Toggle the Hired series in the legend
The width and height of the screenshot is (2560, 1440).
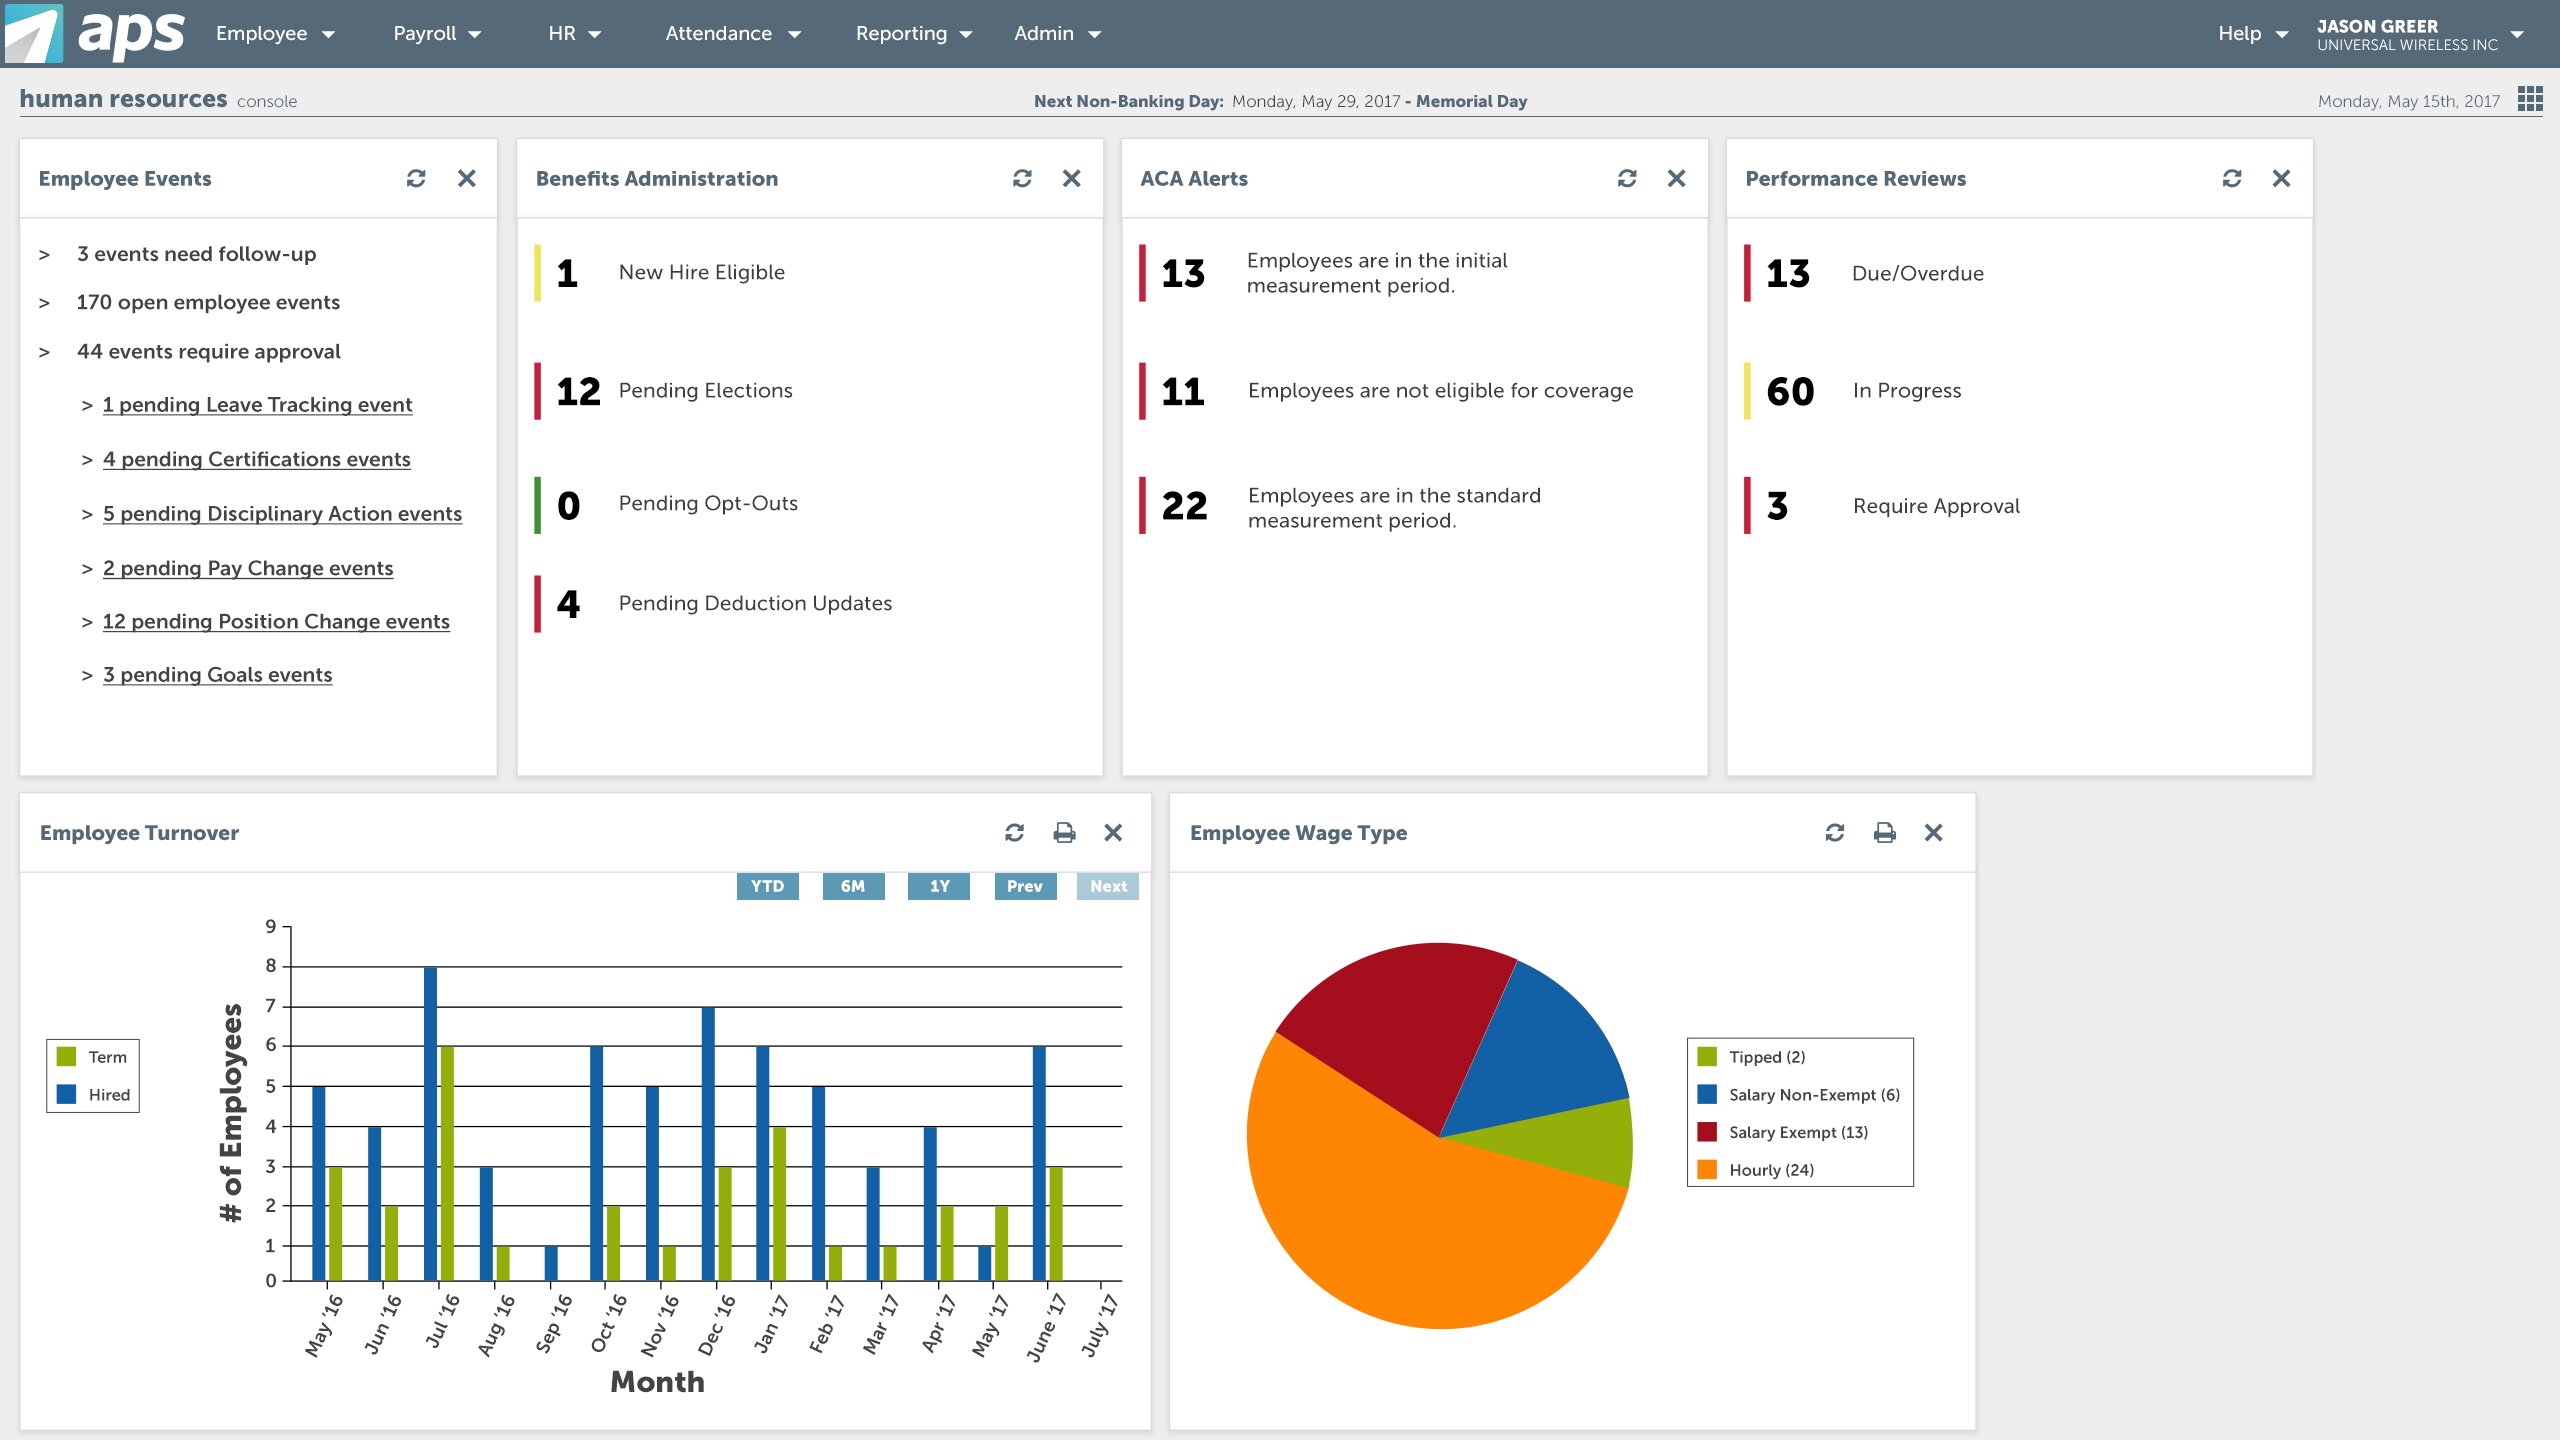click(x=94, y=1095)
